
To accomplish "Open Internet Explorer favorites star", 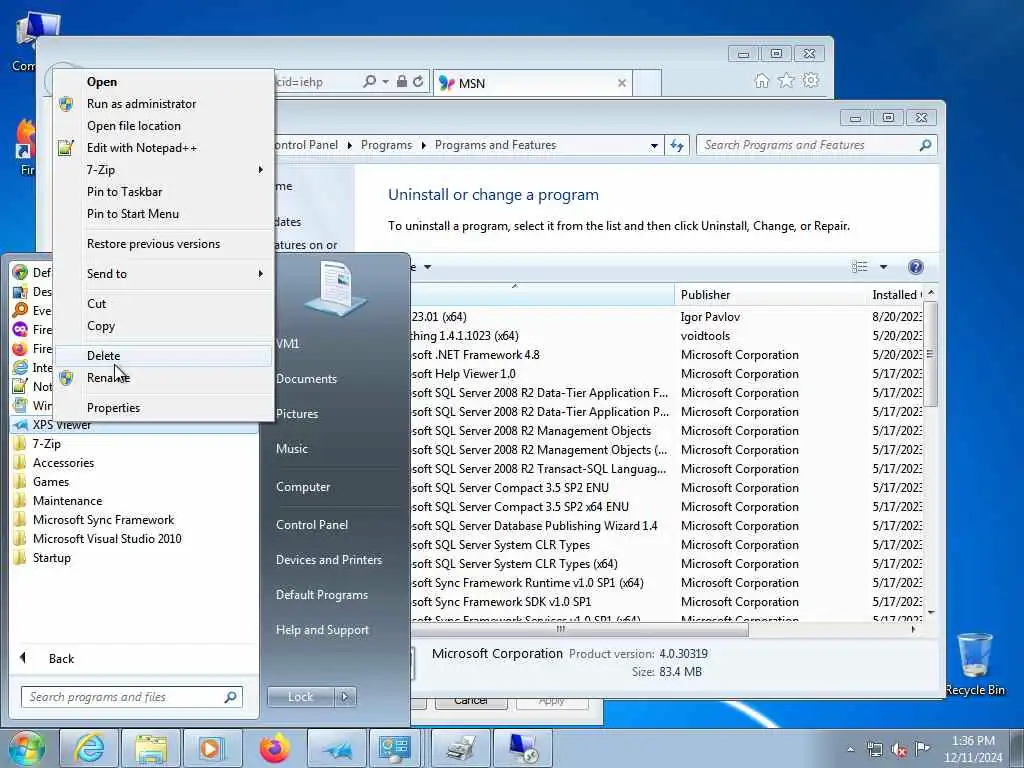I will pyautogui.click(x=786, y=80).
